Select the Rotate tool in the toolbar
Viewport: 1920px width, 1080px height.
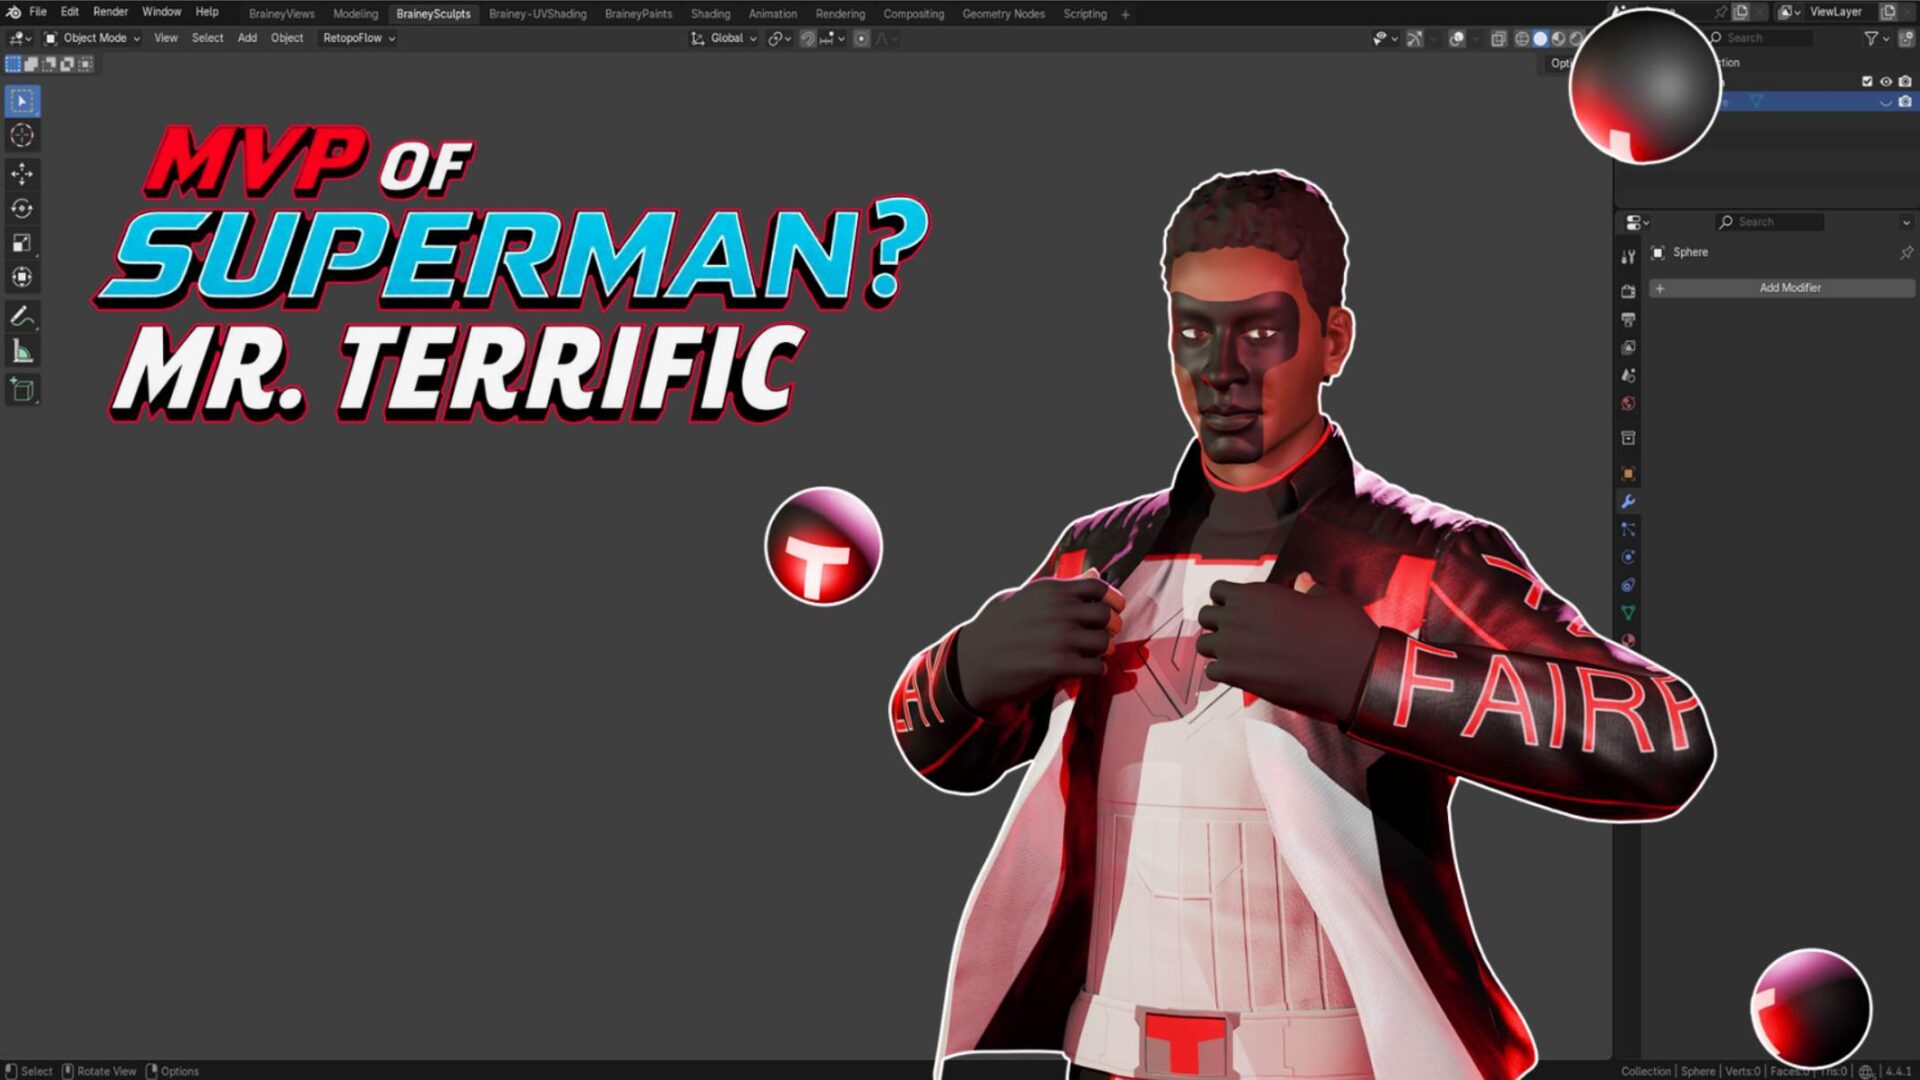(22, 208)
